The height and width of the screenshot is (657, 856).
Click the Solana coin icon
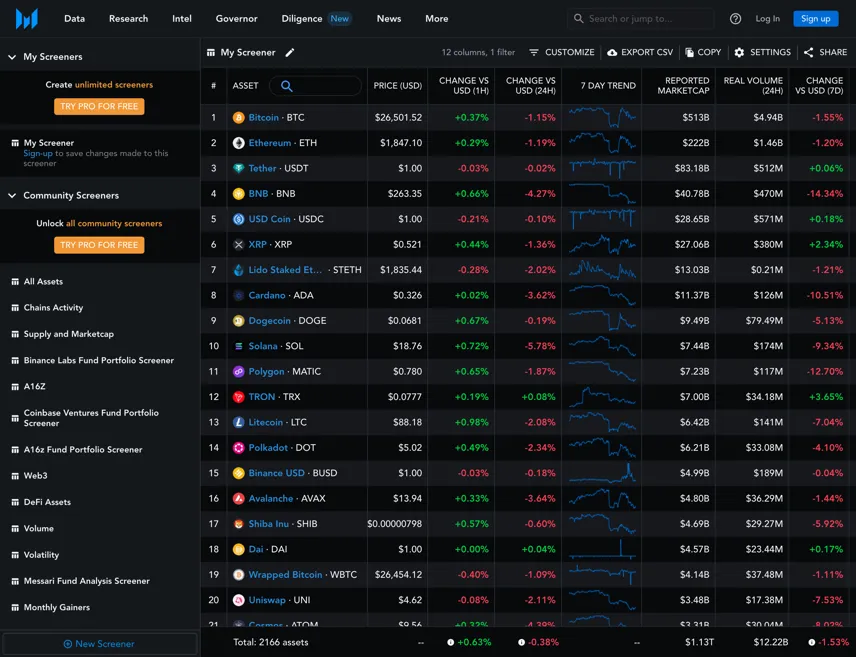(x=239, y=346)
